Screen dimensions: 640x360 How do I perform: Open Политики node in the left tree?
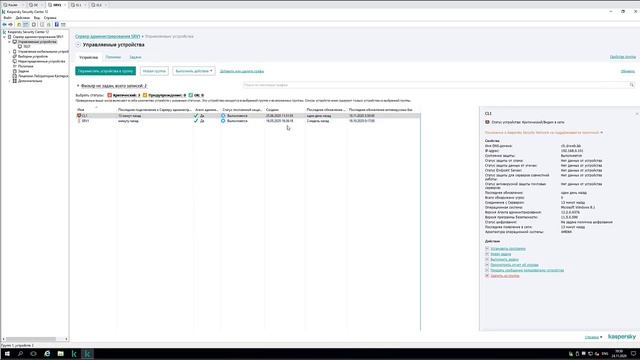coord(26,66)
